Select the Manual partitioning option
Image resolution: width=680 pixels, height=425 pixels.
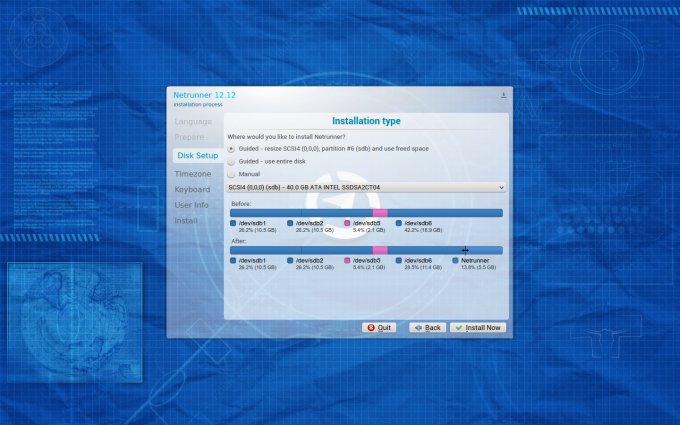pyautogui.click(x=232, y=174)
